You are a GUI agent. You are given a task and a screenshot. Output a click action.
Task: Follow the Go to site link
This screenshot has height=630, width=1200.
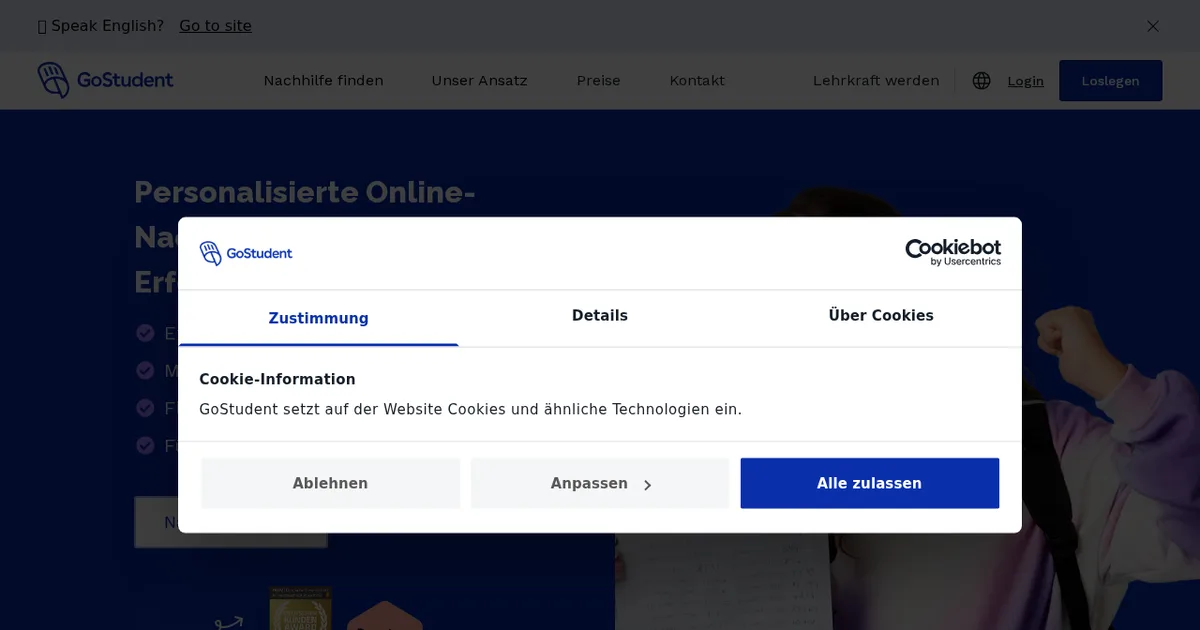pos(216,26)
